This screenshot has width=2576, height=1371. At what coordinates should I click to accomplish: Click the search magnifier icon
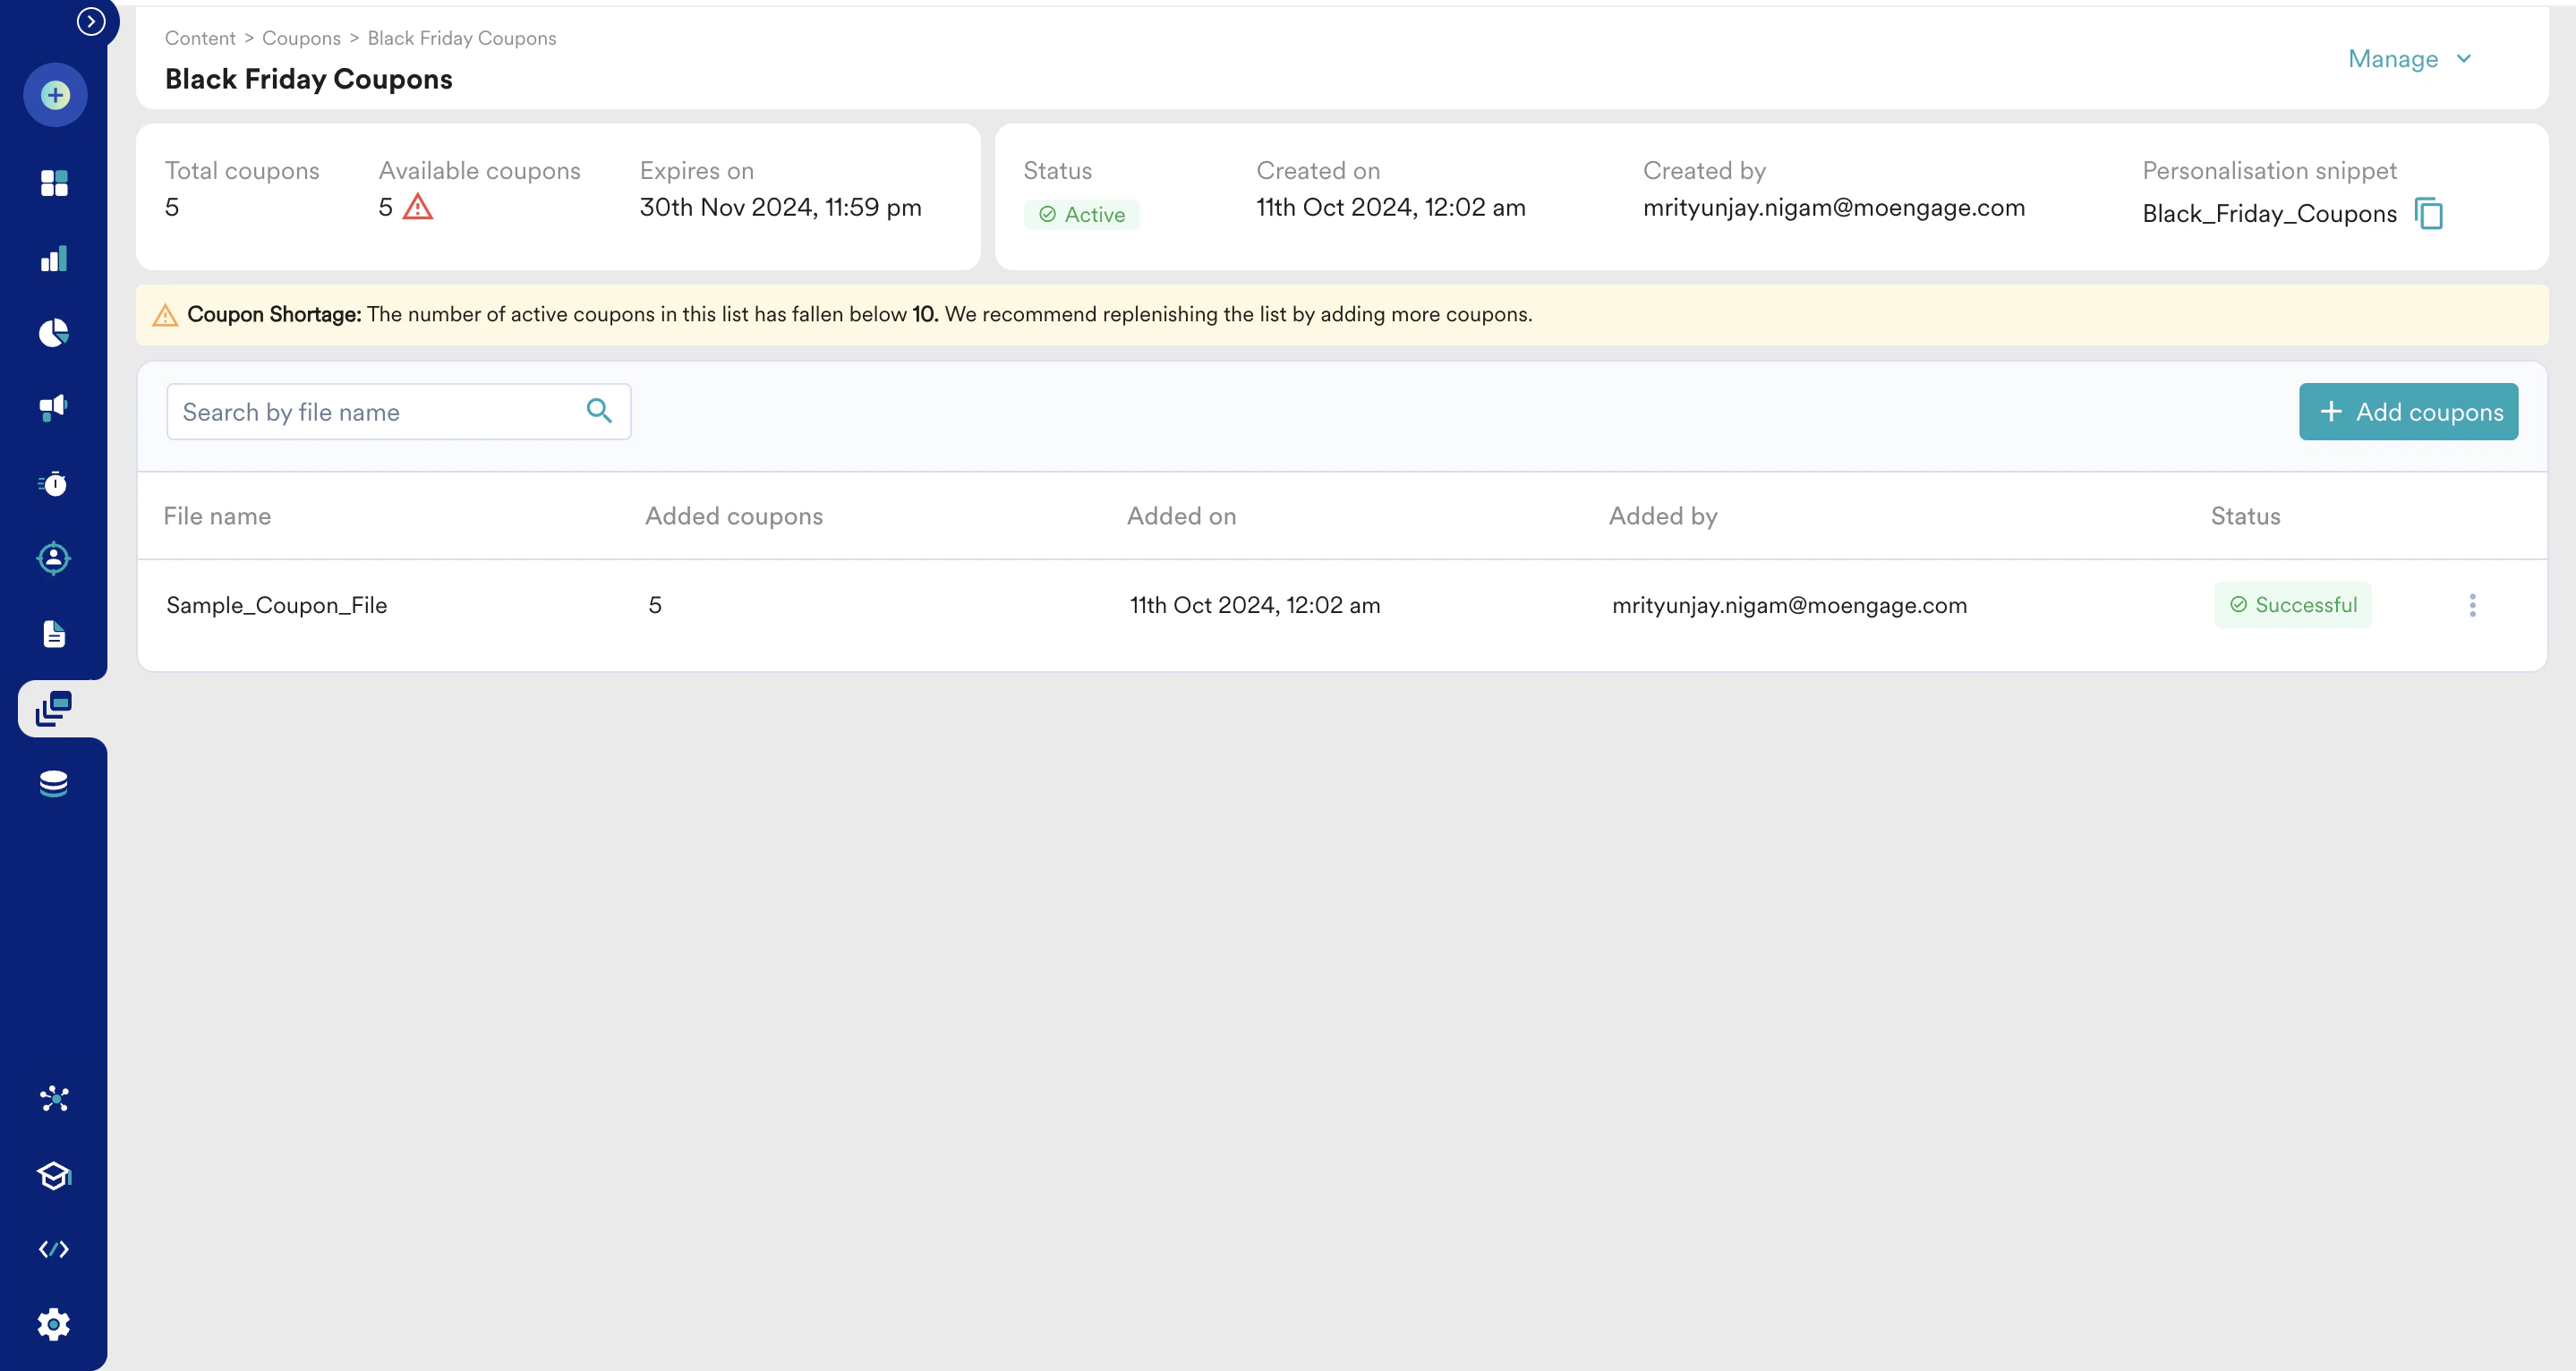click(599, 410)
